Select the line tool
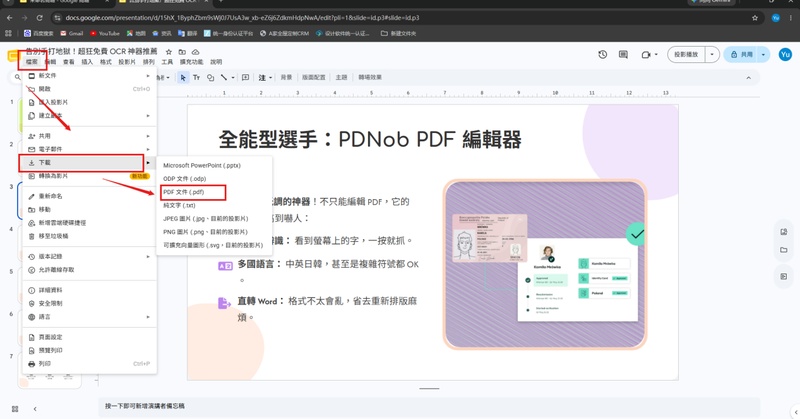Viewport: 800px width, 419px height. (224, 78)
